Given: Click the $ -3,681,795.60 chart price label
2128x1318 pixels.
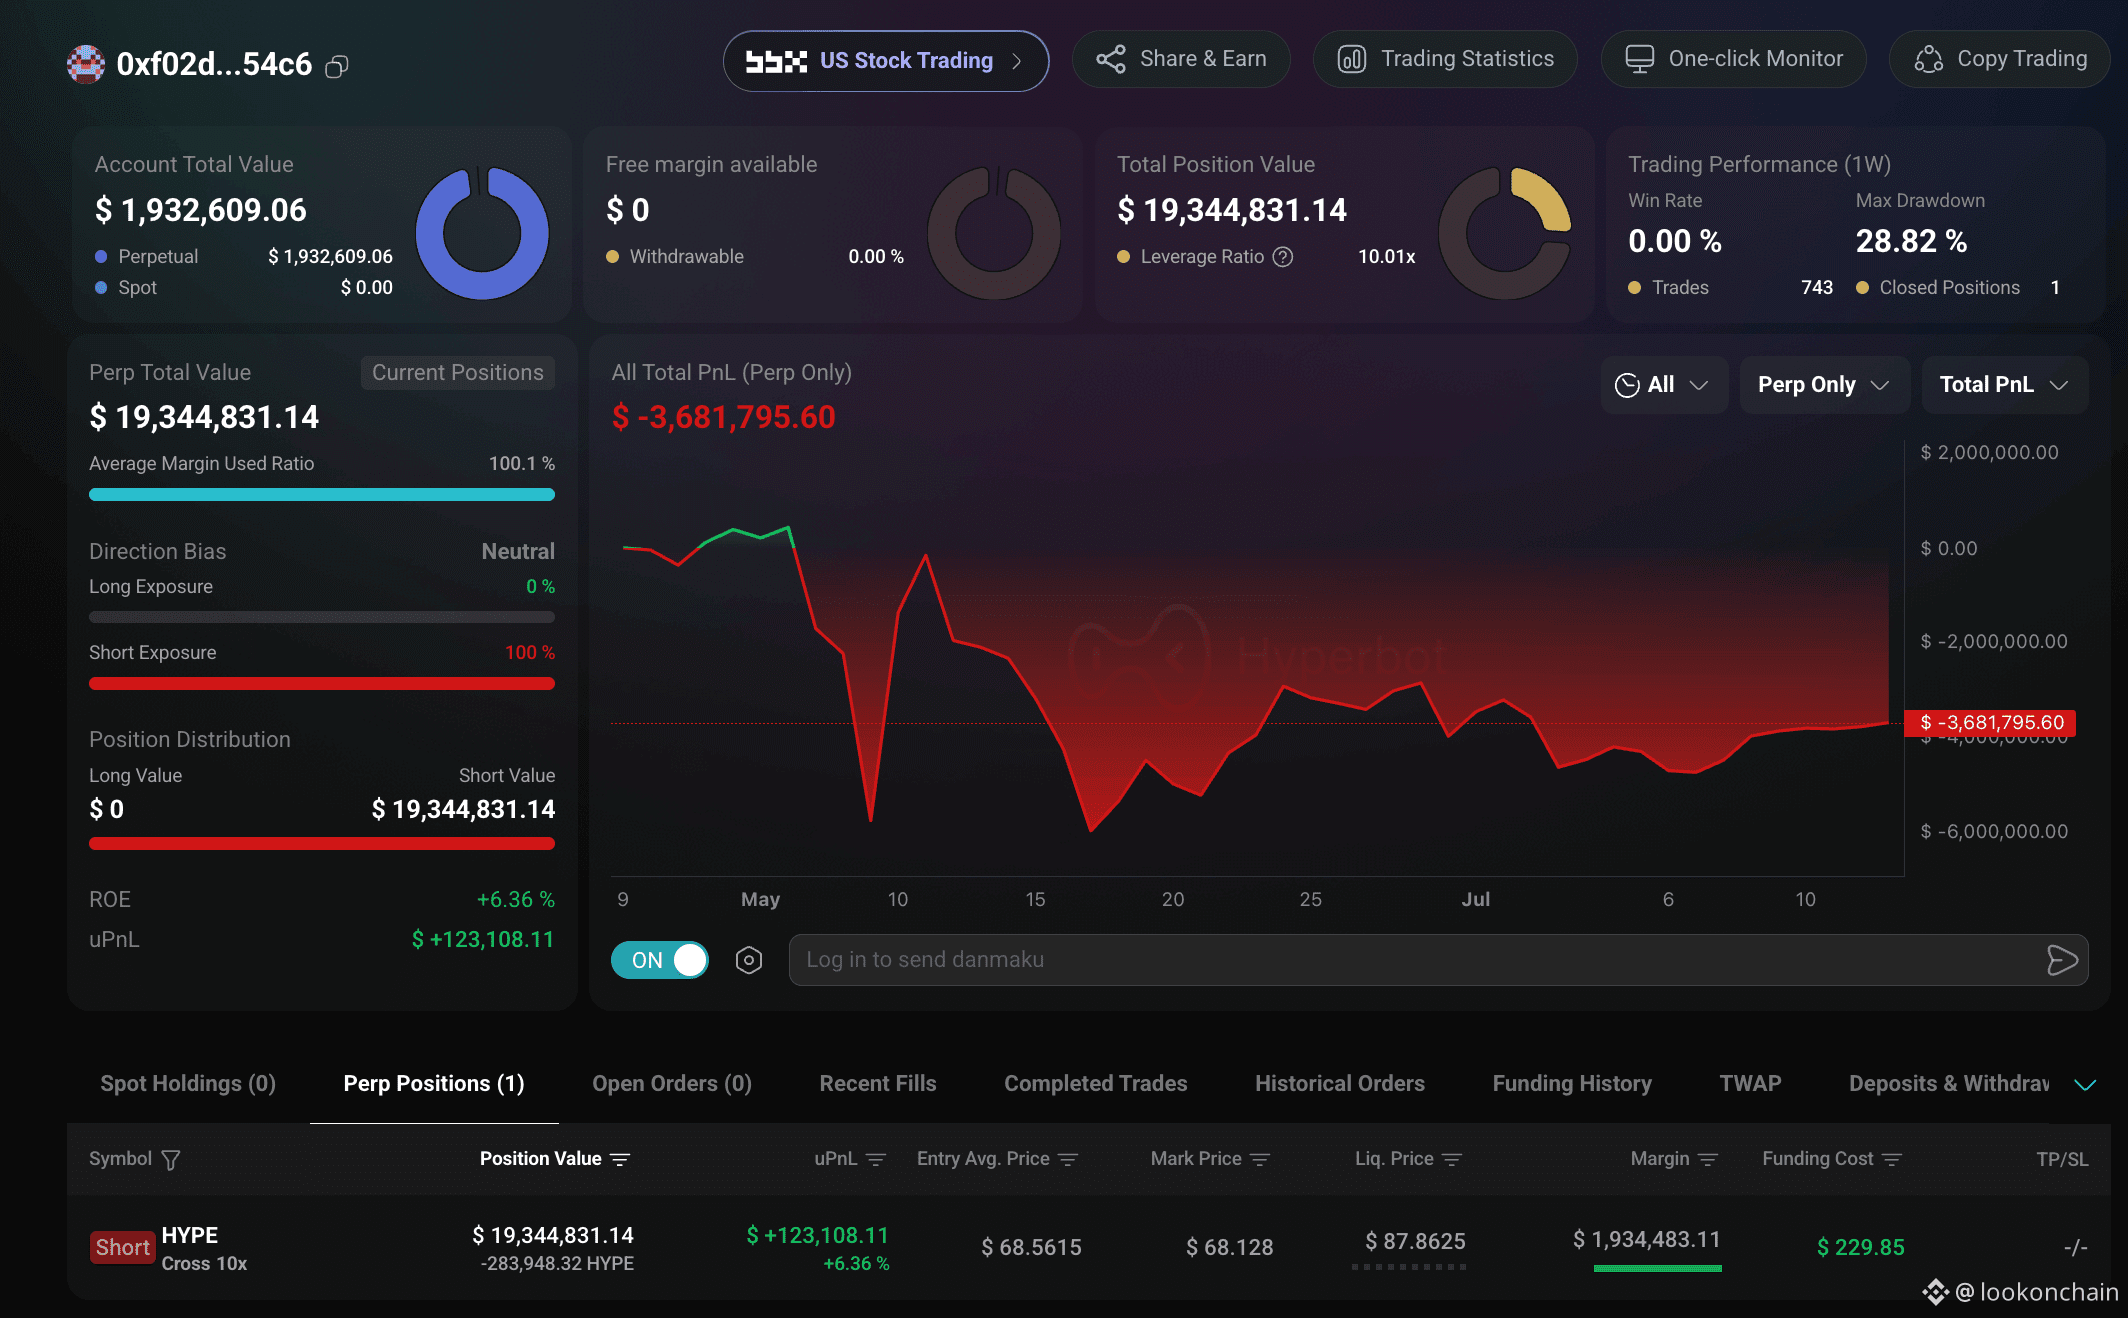Looking at the screenshot, I should pyautogui.click(x=1991, y=723).
